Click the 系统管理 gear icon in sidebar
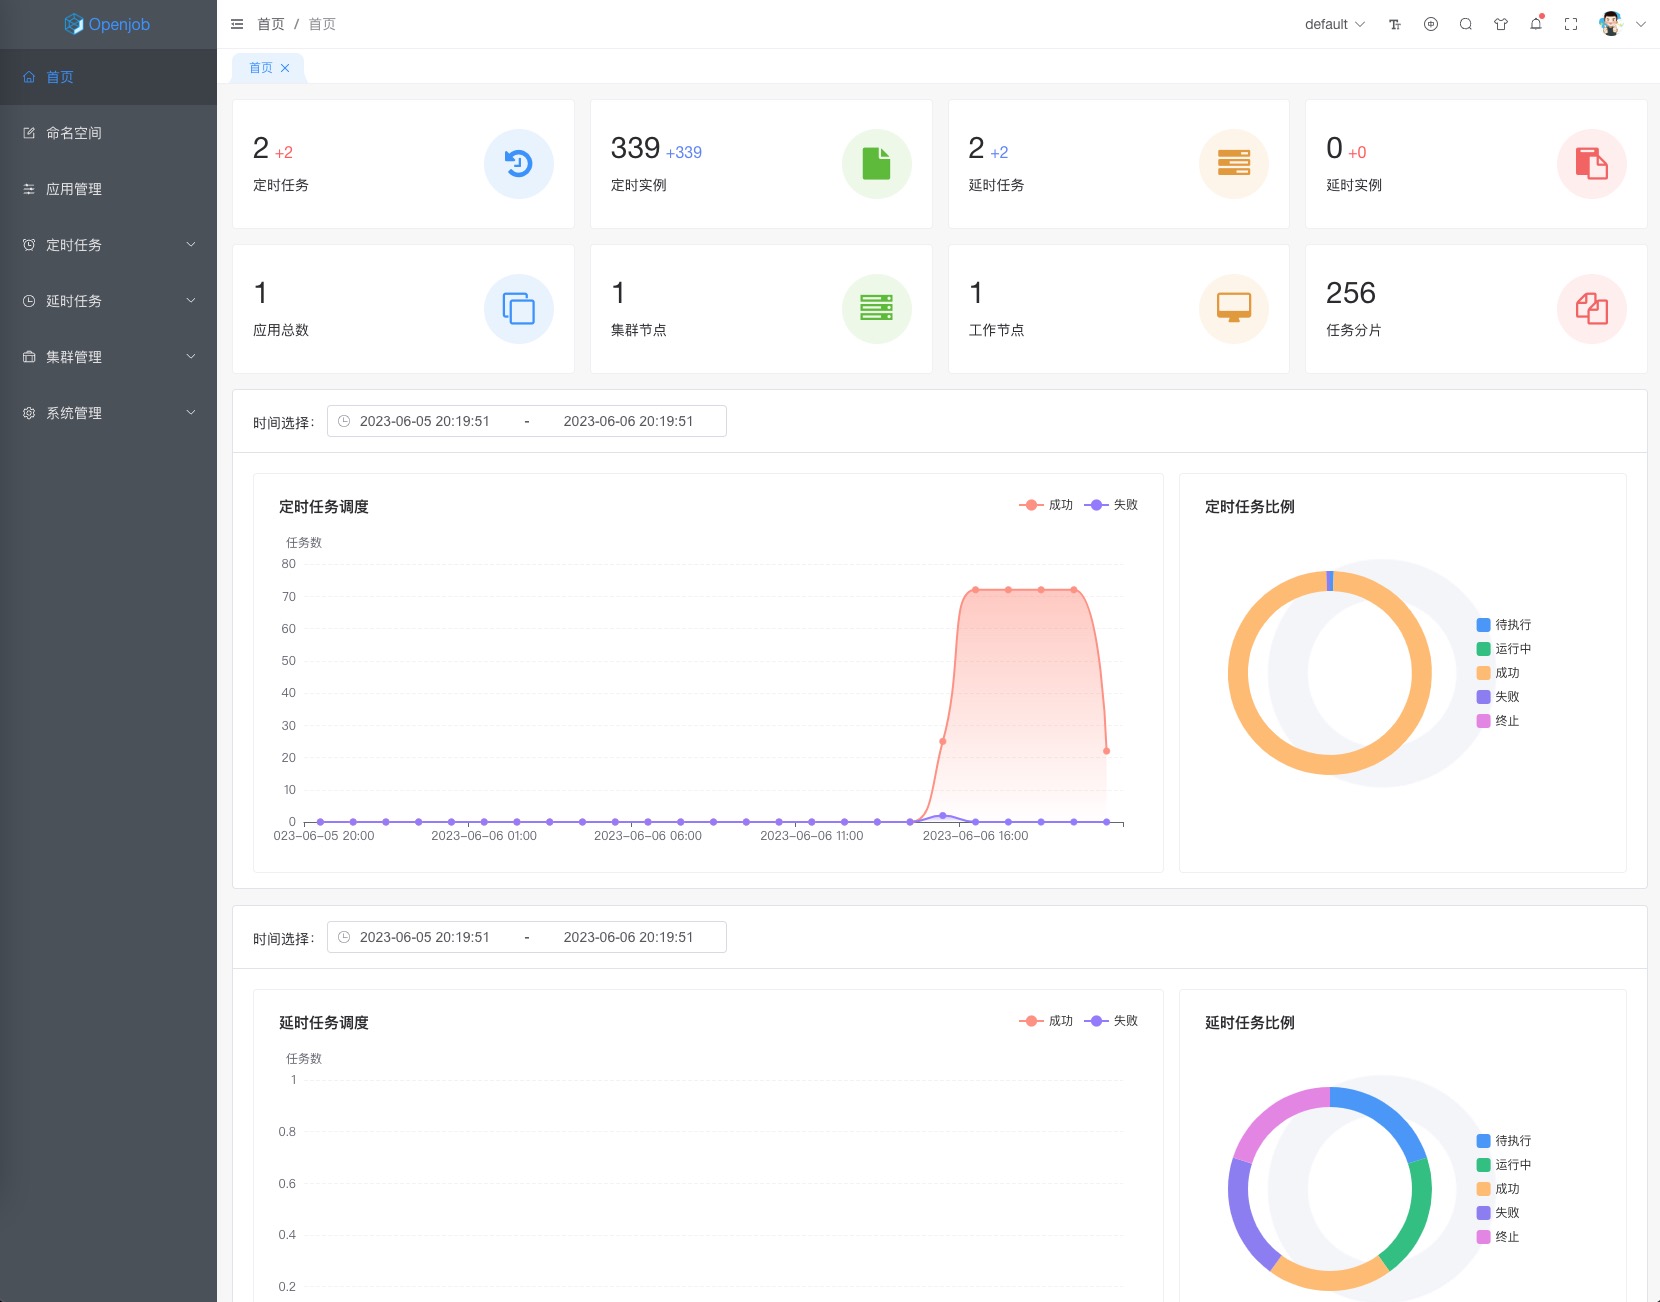Screen dimensions: 1660x1302 [x=29, y=413]
